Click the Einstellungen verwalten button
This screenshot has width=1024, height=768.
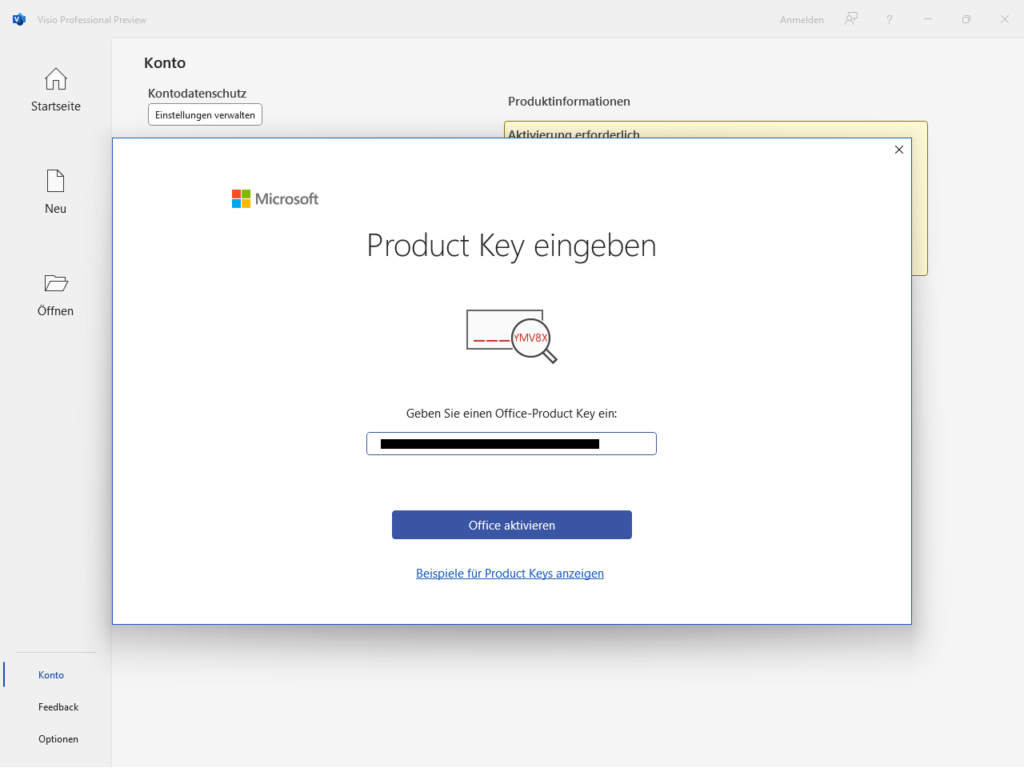(x=205, y=115)
